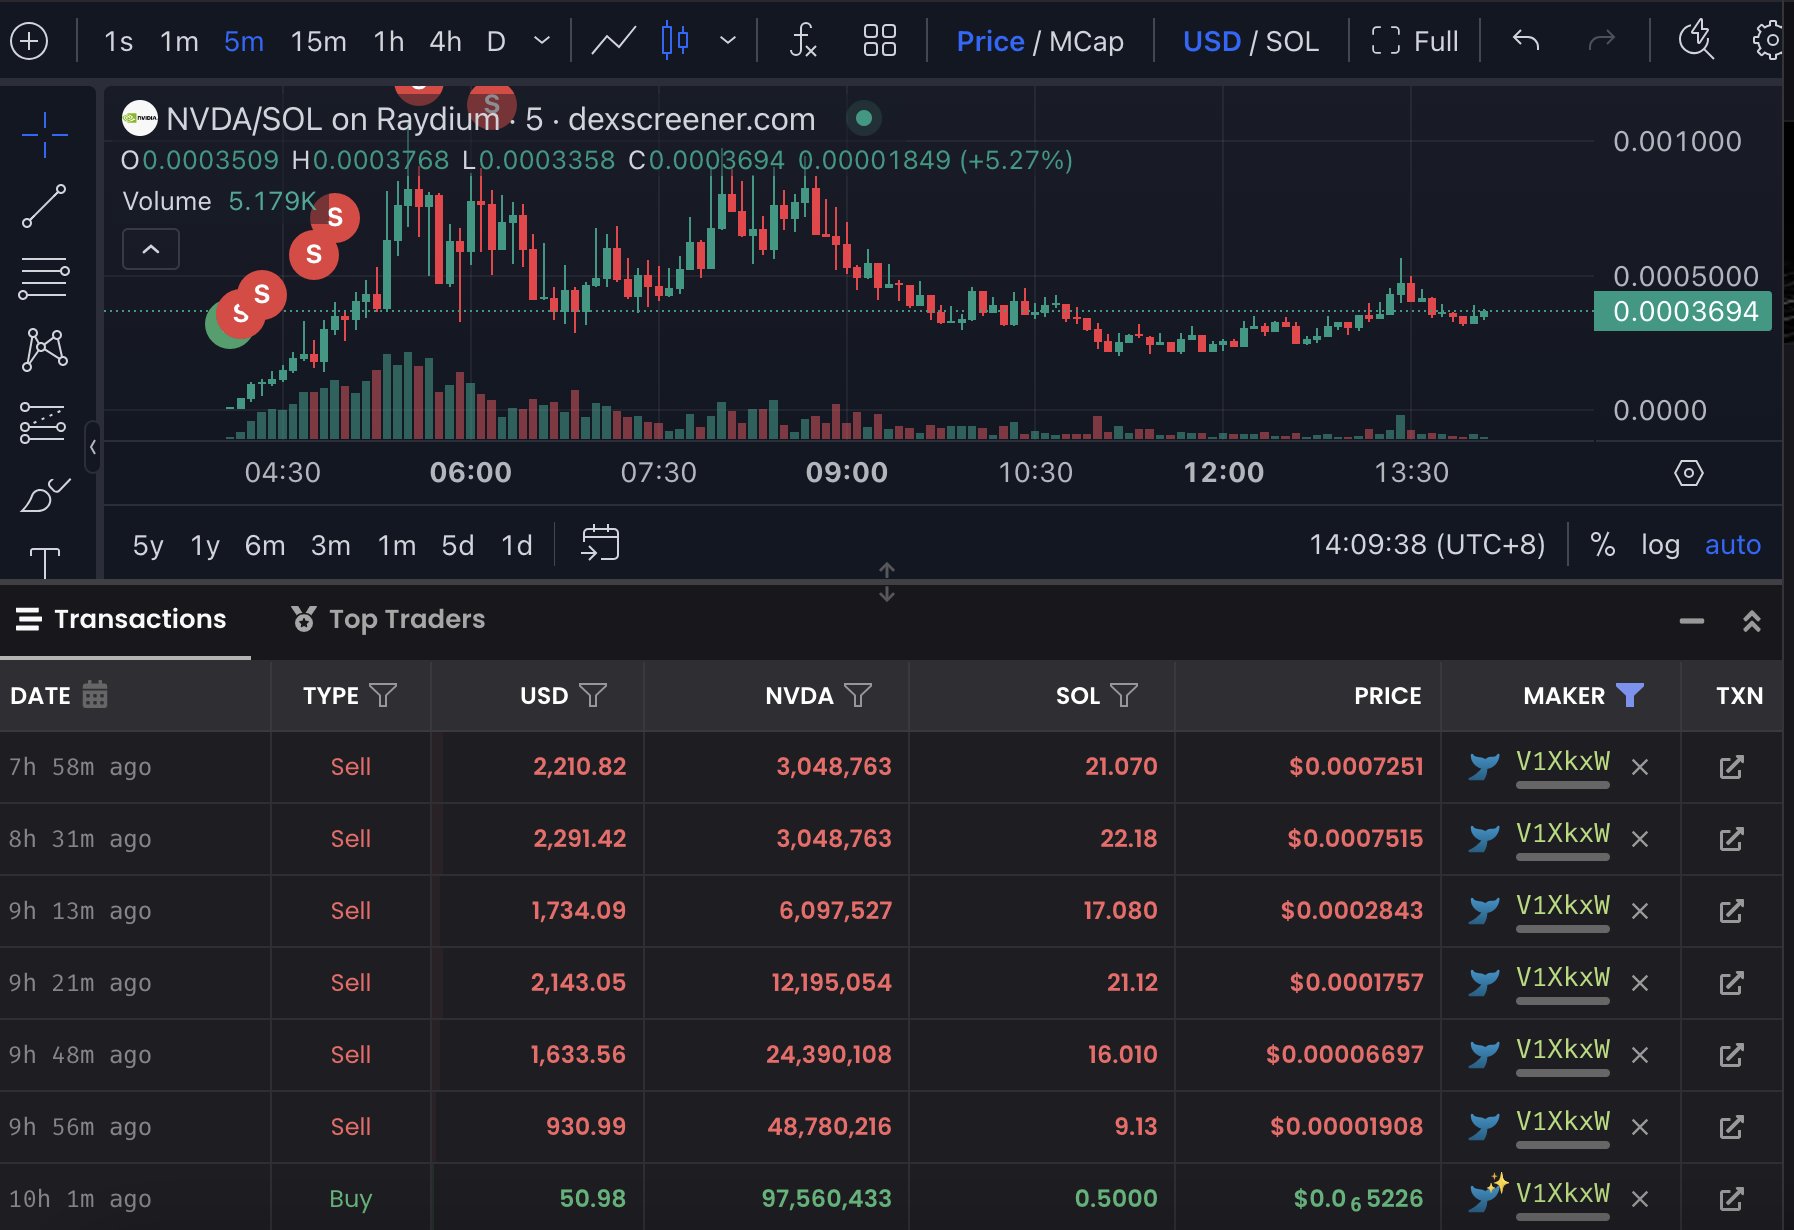Open the price scale settings hexagon icon
The image size is (1794, 1230).
click(x=1688, y=473)
